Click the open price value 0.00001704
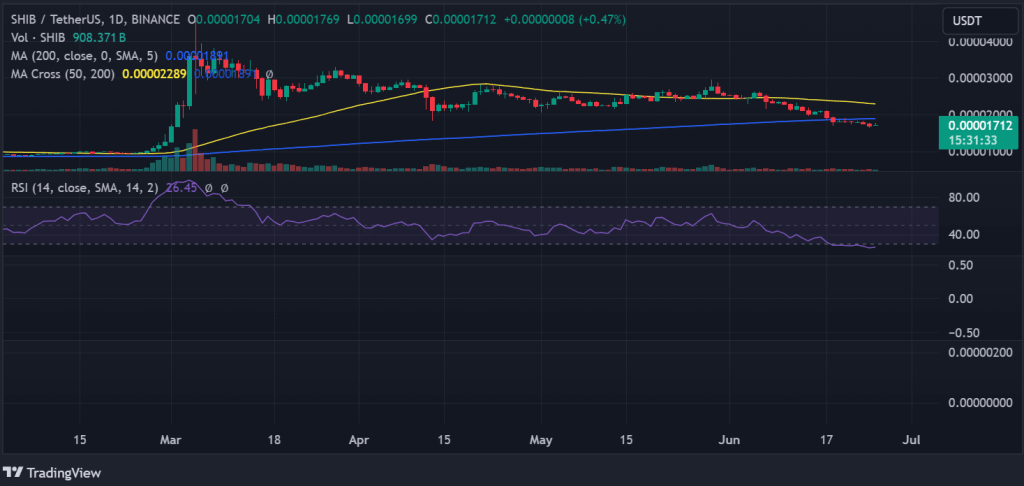 (229, 20)
